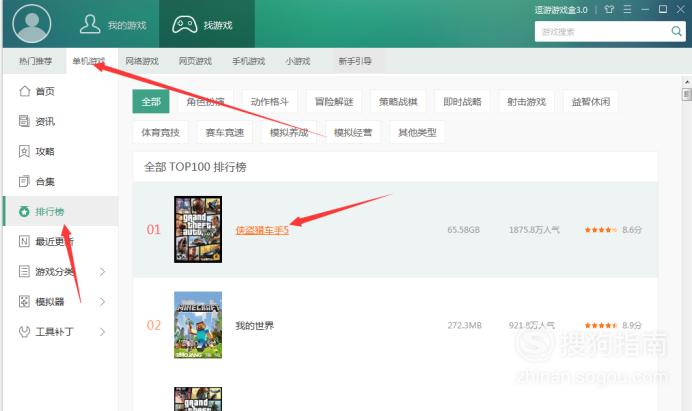
Task: Click the list icon beside 游戏分类
Action: click(24, 271)
